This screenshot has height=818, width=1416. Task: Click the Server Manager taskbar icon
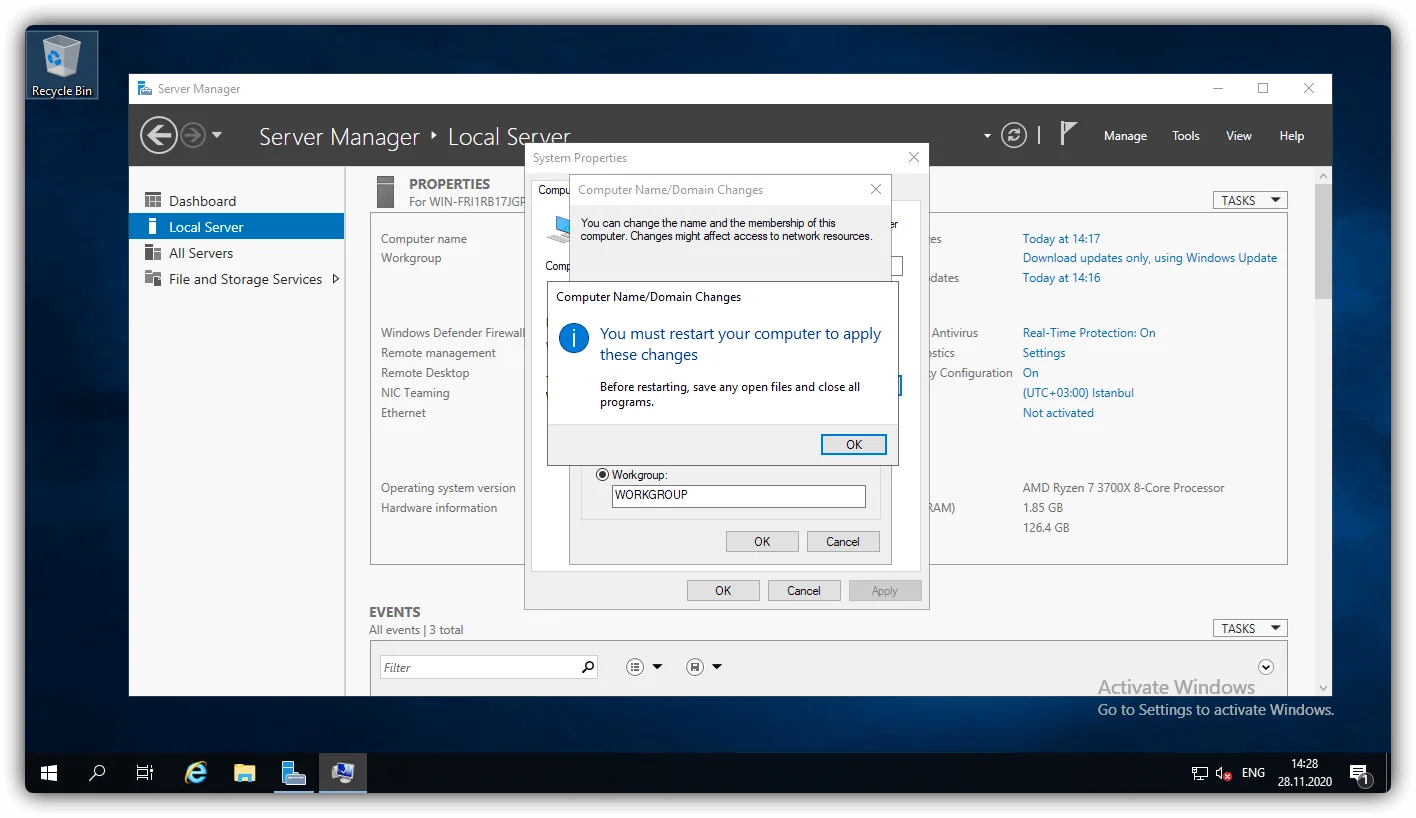(293, 773)
